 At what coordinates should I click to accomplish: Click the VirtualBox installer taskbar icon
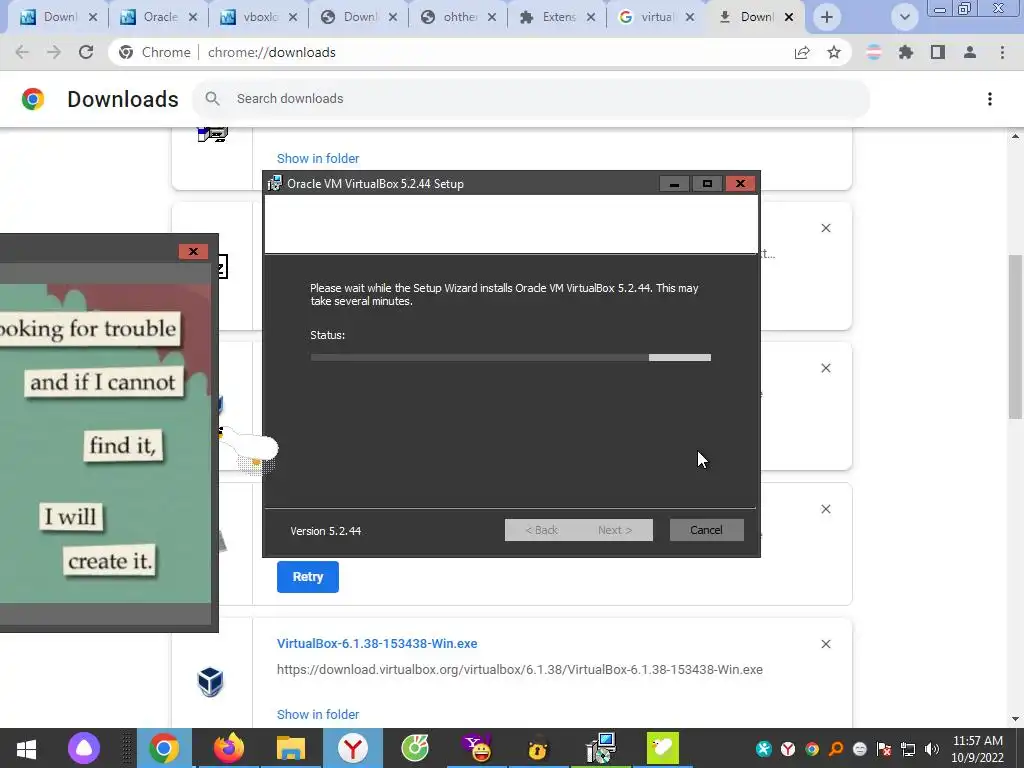tap(601, 748)
